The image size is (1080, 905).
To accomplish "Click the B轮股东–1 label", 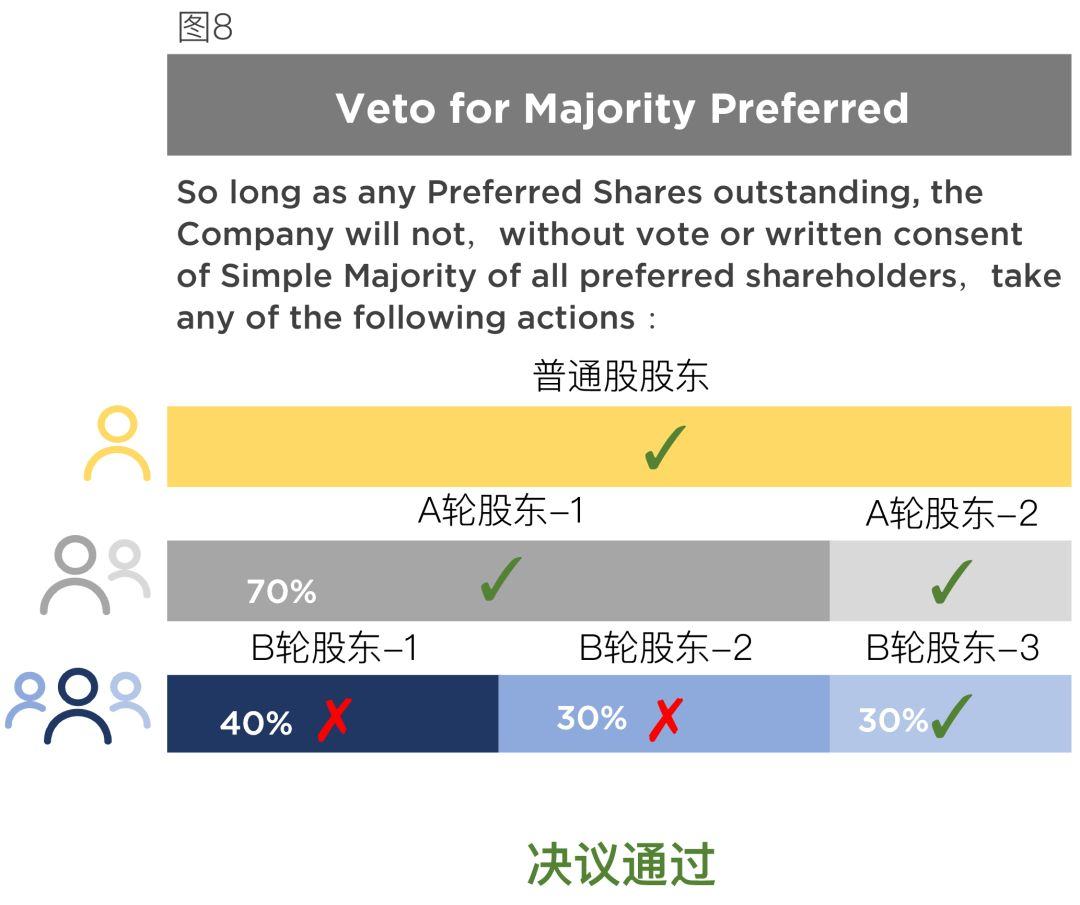I will pos(334,649).
